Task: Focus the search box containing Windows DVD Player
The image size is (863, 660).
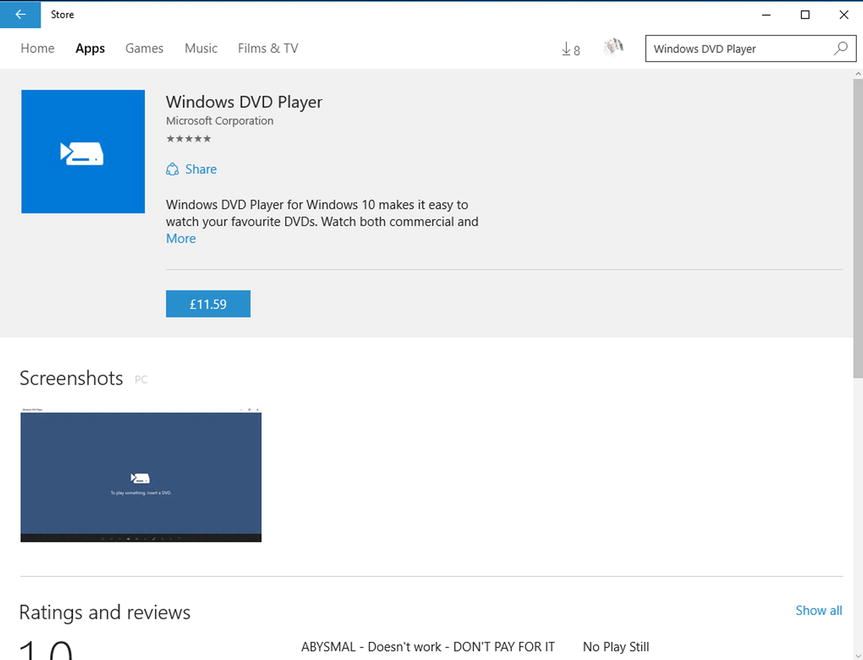Action: pos(751,48)
